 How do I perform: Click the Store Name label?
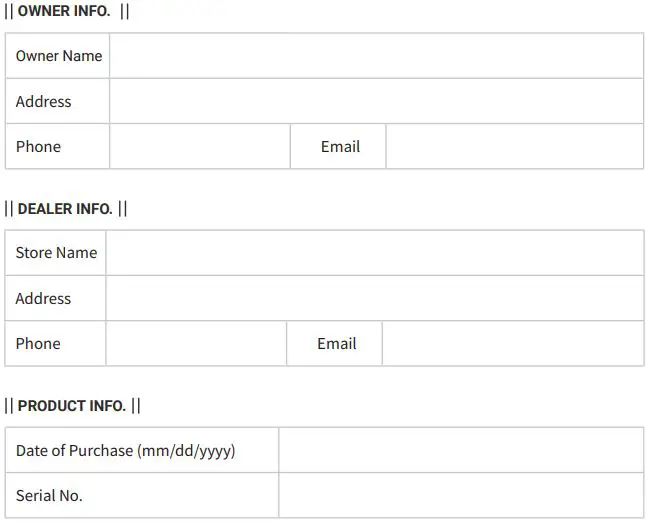tap(56, 253)
